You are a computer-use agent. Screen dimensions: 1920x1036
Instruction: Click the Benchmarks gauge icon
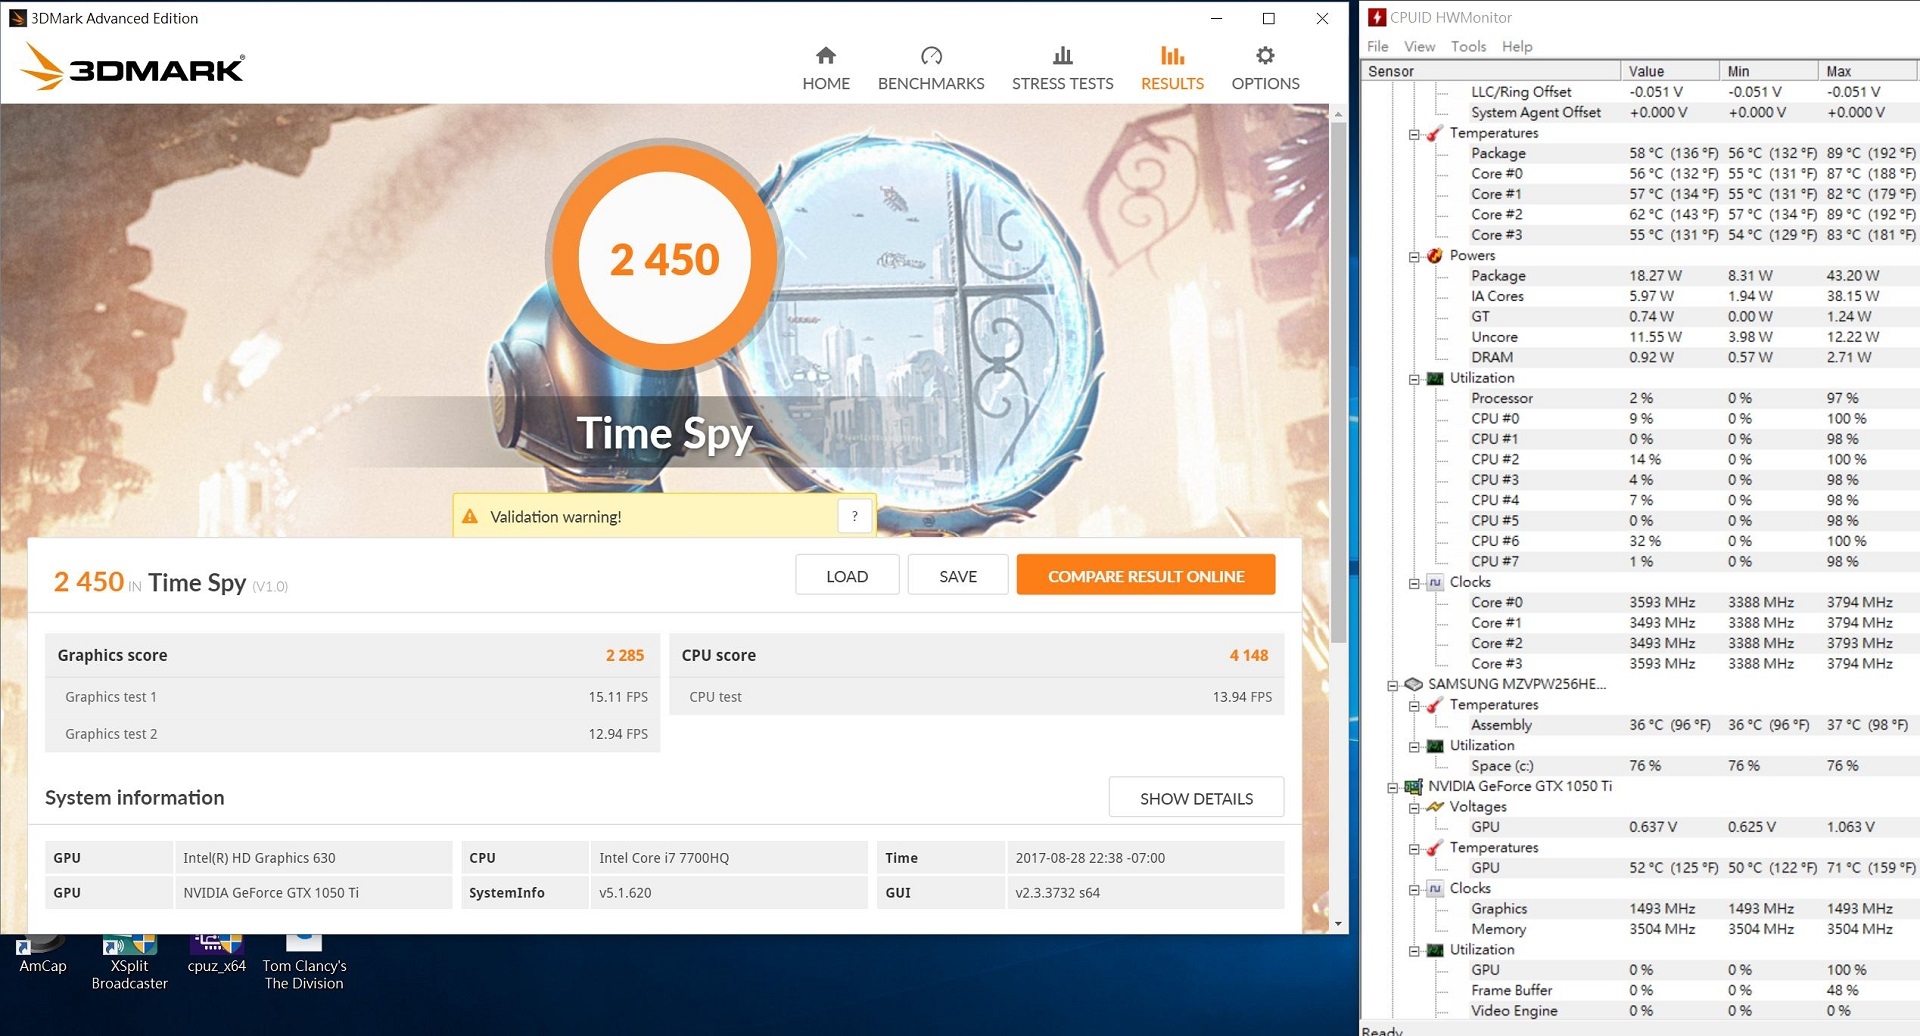coord(931,55)
